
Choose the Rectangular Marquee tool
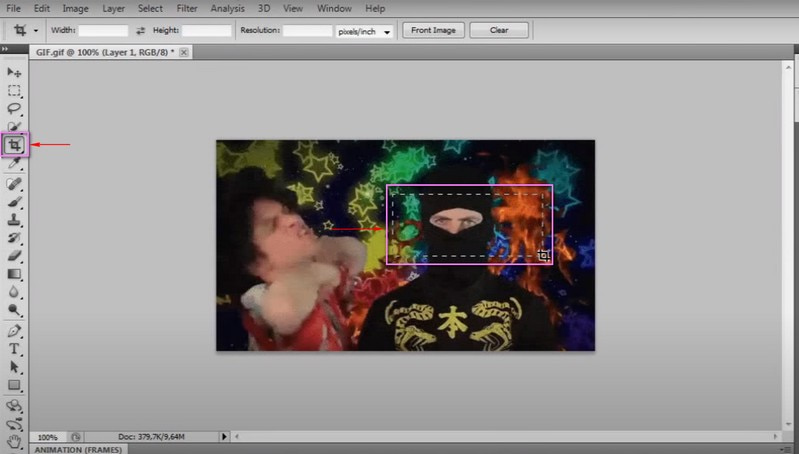click(14, 90)
